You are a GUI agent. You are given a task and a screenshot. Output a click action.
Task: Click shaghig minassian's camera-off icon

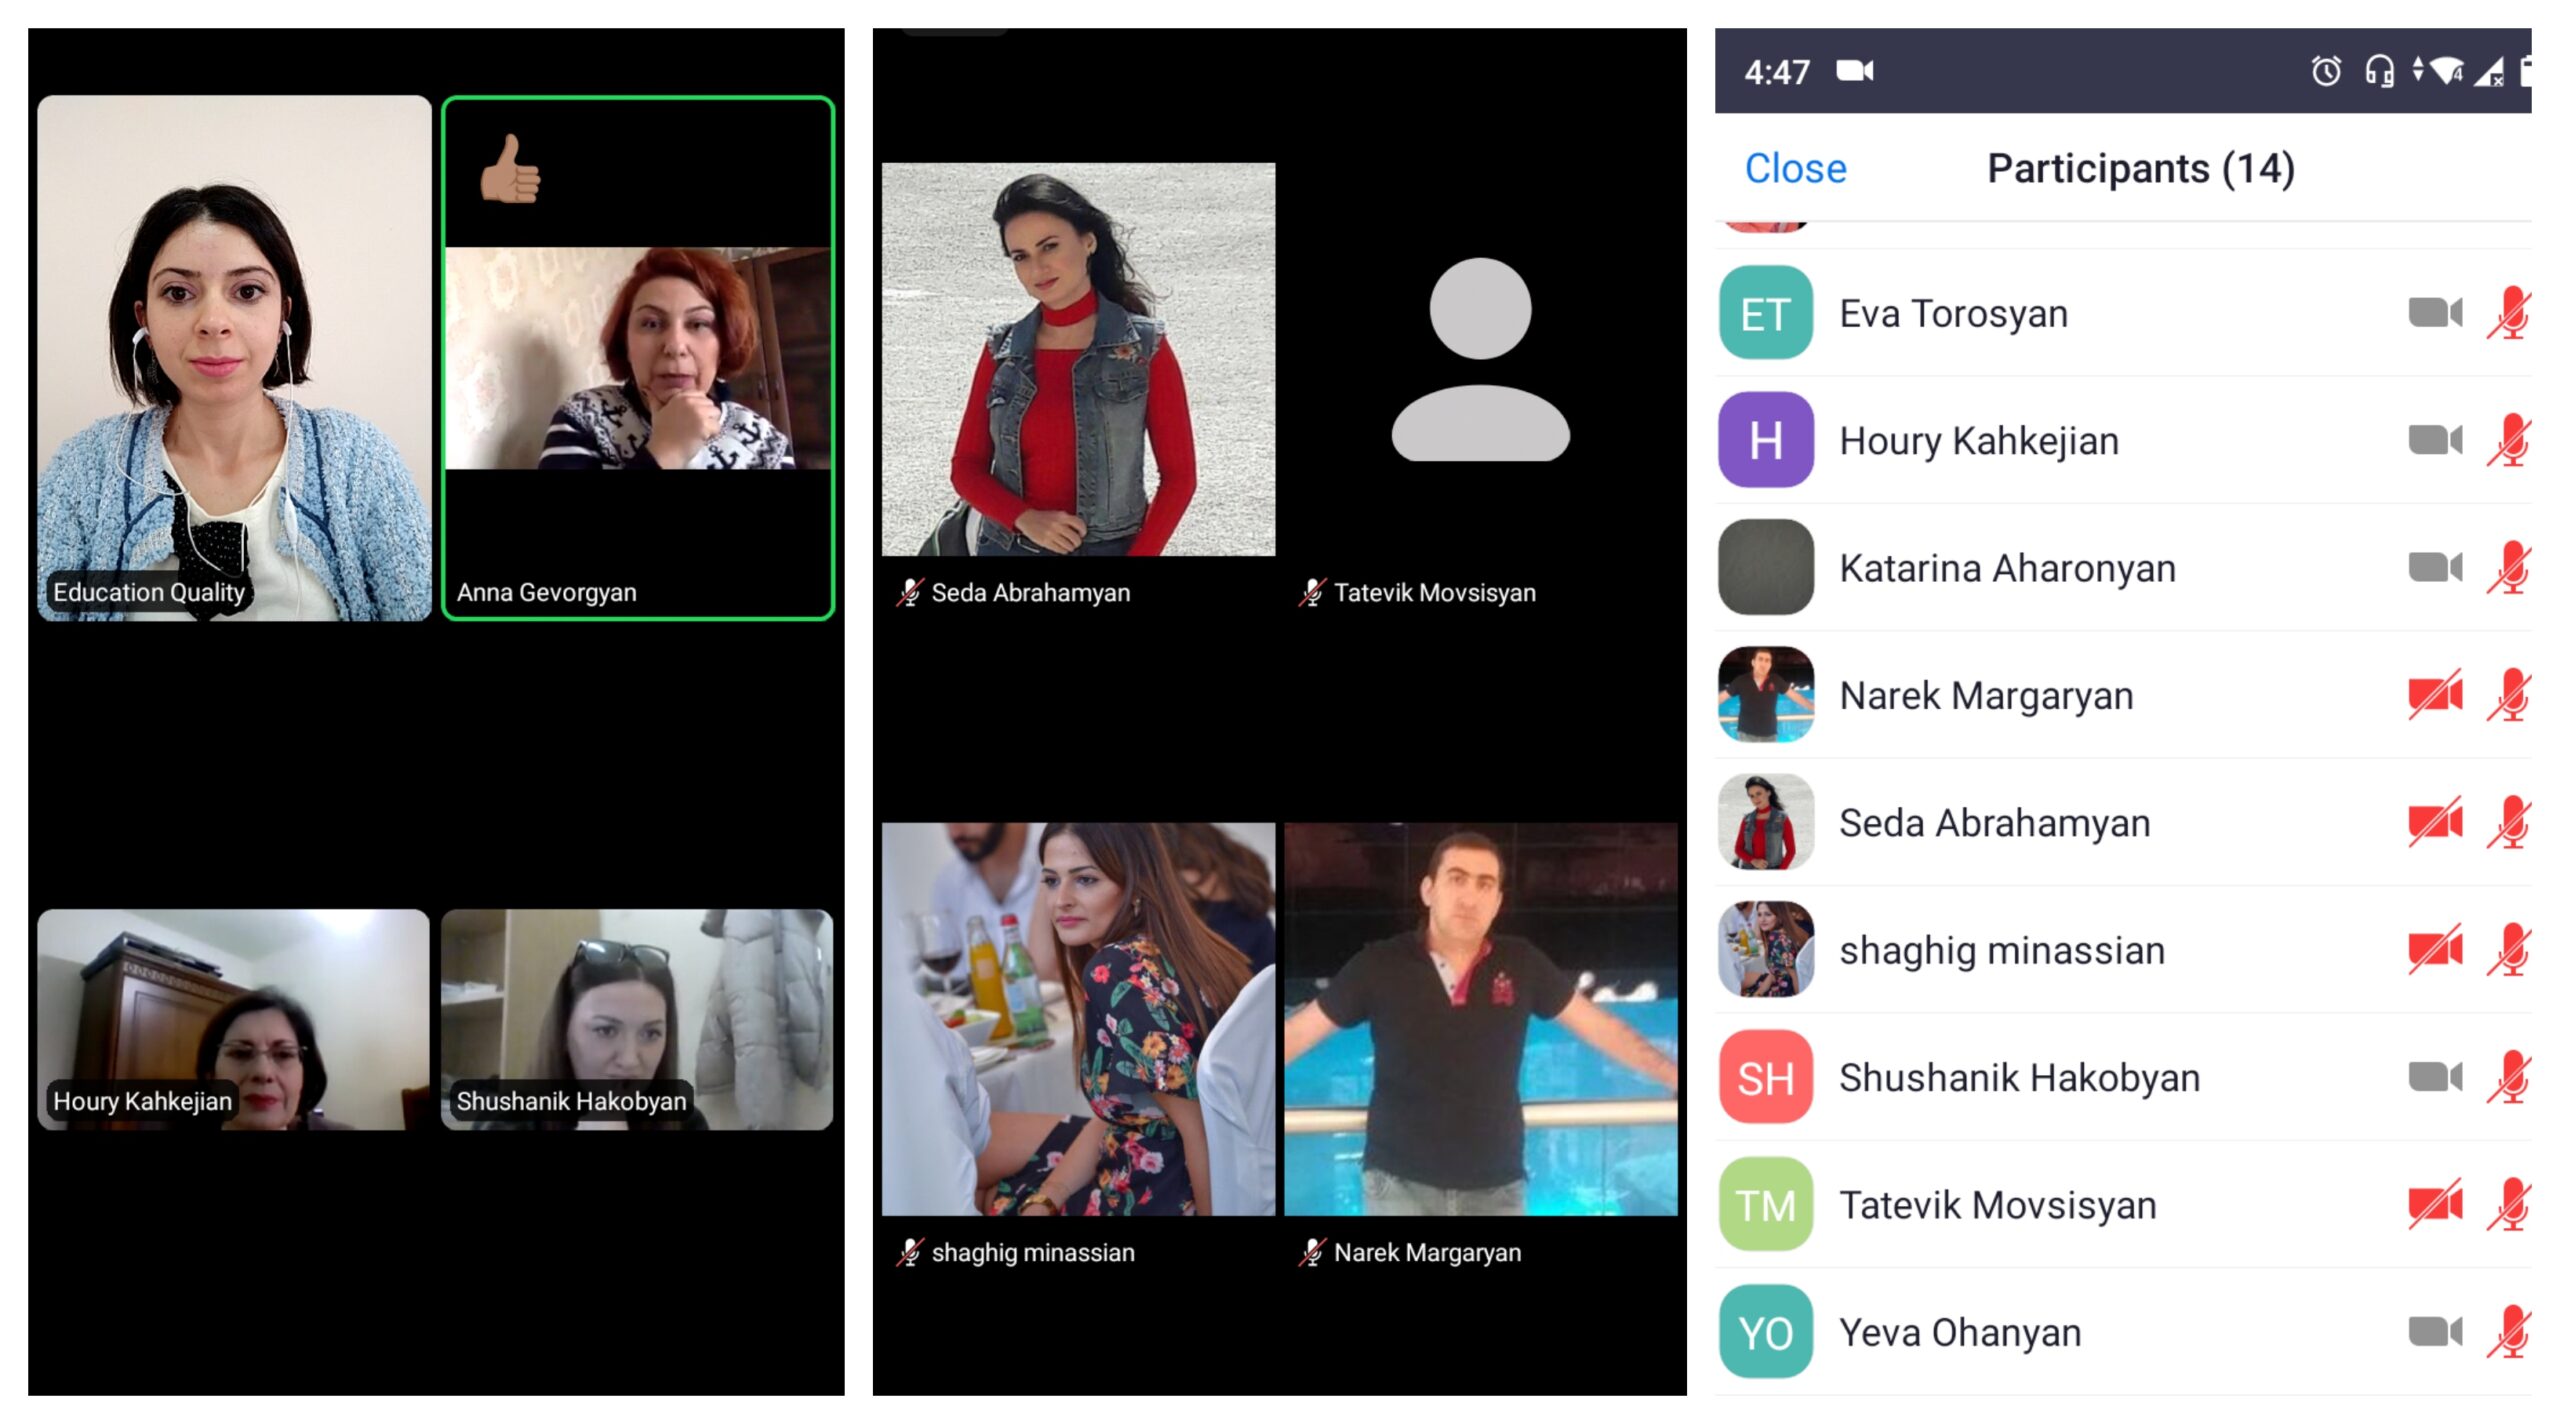coord(2434,950)
